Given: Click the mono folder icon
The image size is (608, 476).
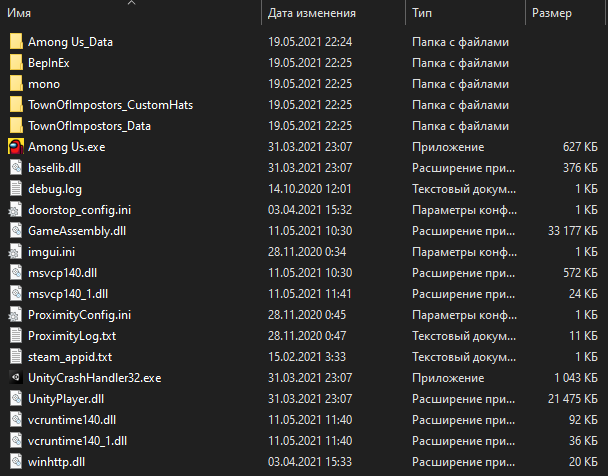Looking at the screenshot, I should click(x=15, y=84).
